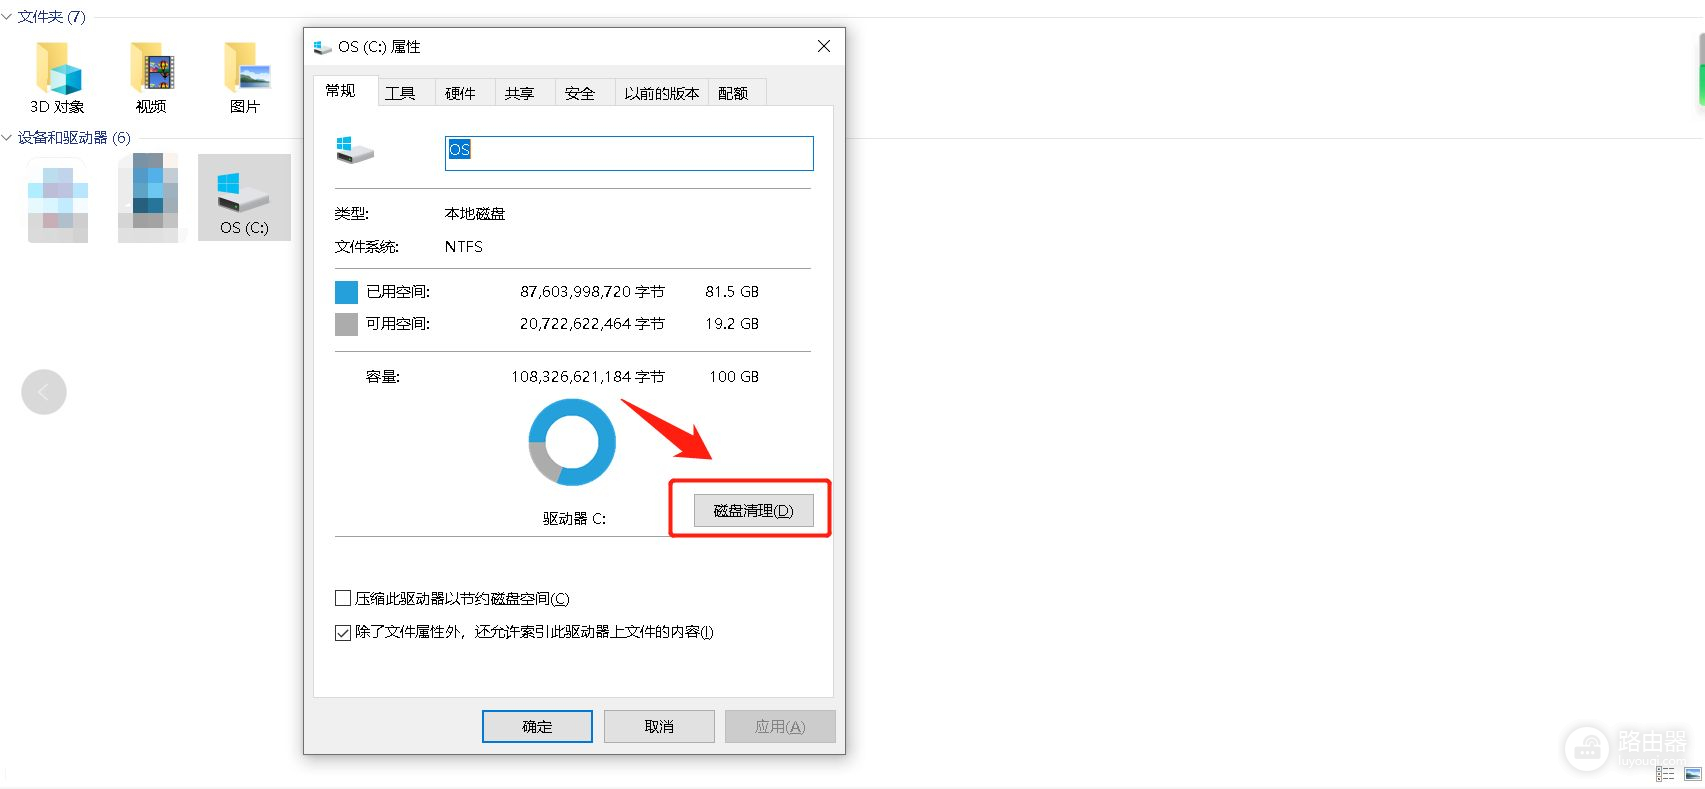Click the 磁盘清理(D) button
This screenshot has height=789, width=1705.
[753, 511]
